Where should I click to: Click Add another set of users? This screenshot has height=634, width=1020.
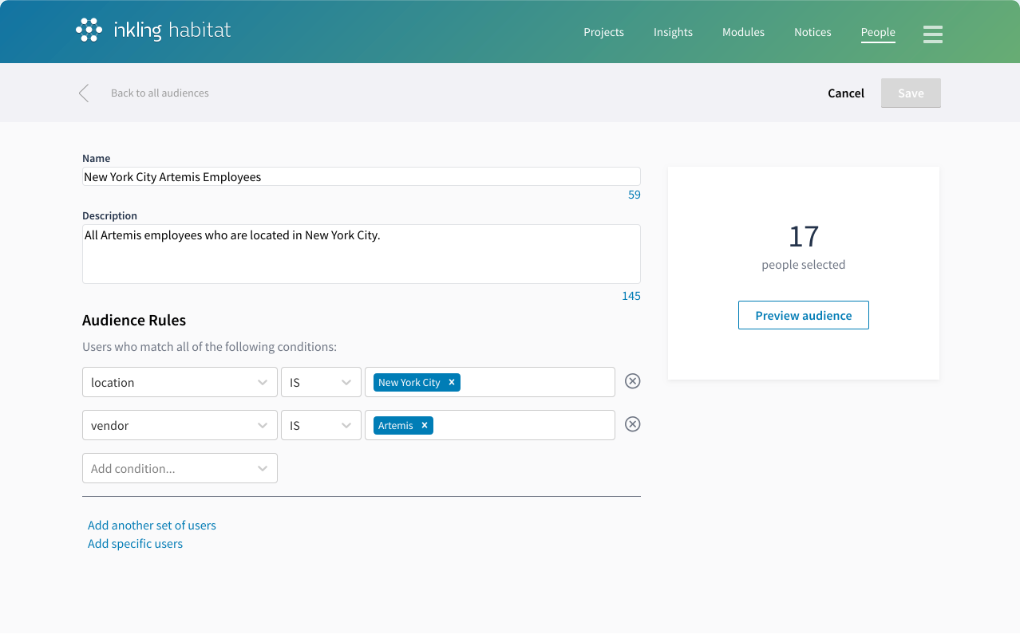coord(152,525)
